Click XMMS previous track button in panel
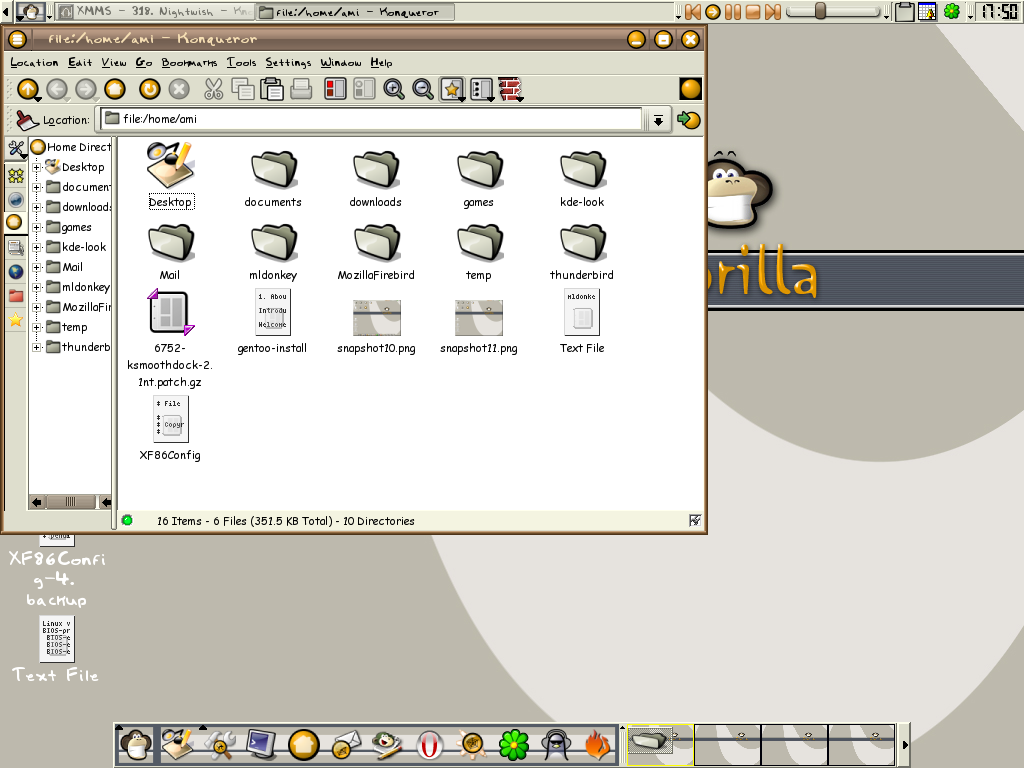The width and height of the screenshot is (1024, 768). click(692, 12)
